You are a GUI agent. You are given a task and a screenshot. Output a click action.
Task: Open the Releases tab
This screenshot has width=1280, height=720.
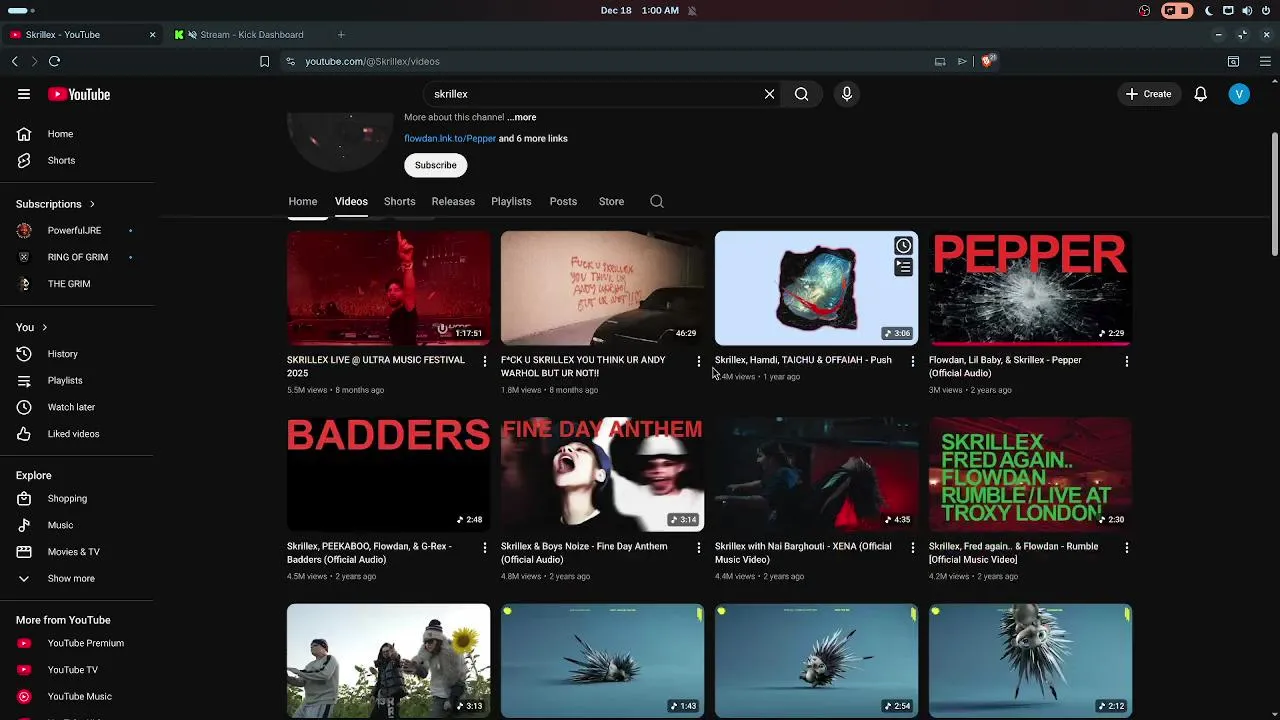point(453,201)
